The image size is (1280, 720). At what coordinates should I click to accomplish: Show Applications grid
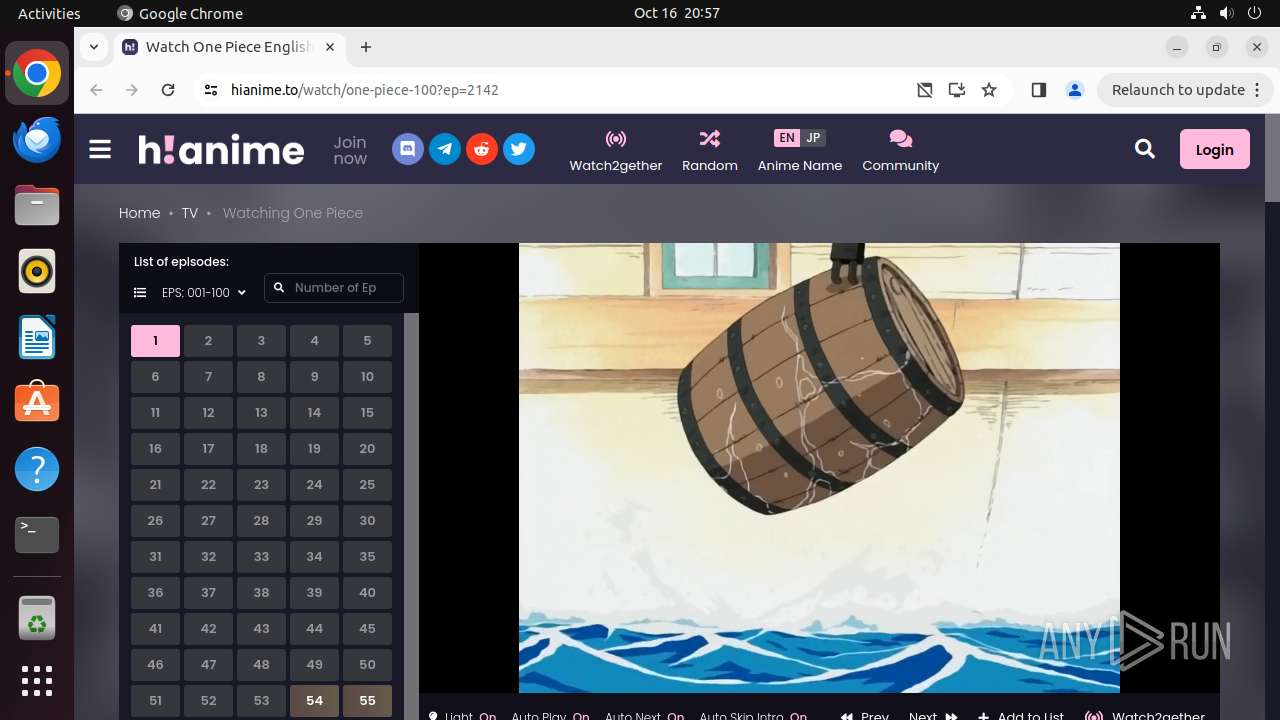click(x=37, y=681)
